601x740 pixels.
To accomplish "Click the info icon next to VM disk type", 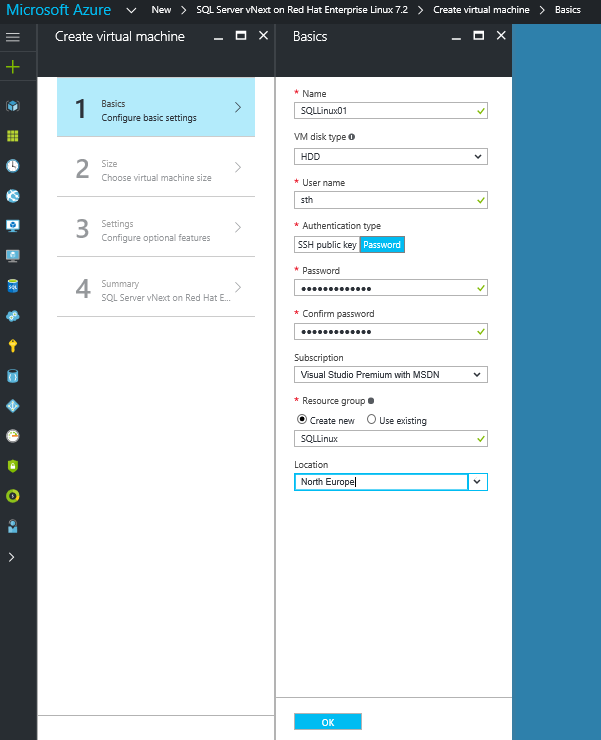I will tap(352, 137).
